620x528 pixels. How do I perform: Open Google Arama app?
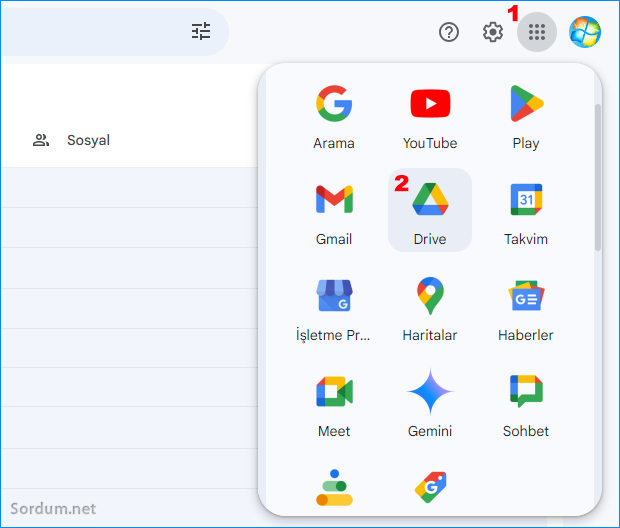click(x=334, y=116)
